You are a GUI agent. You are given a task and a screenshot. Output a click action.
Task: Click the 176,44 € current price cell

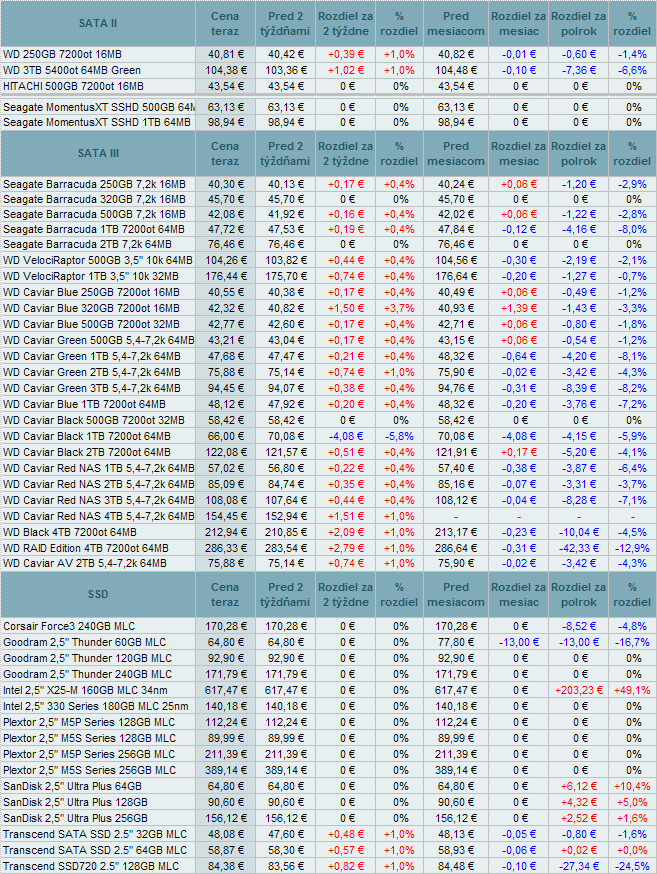click(225, 276)
